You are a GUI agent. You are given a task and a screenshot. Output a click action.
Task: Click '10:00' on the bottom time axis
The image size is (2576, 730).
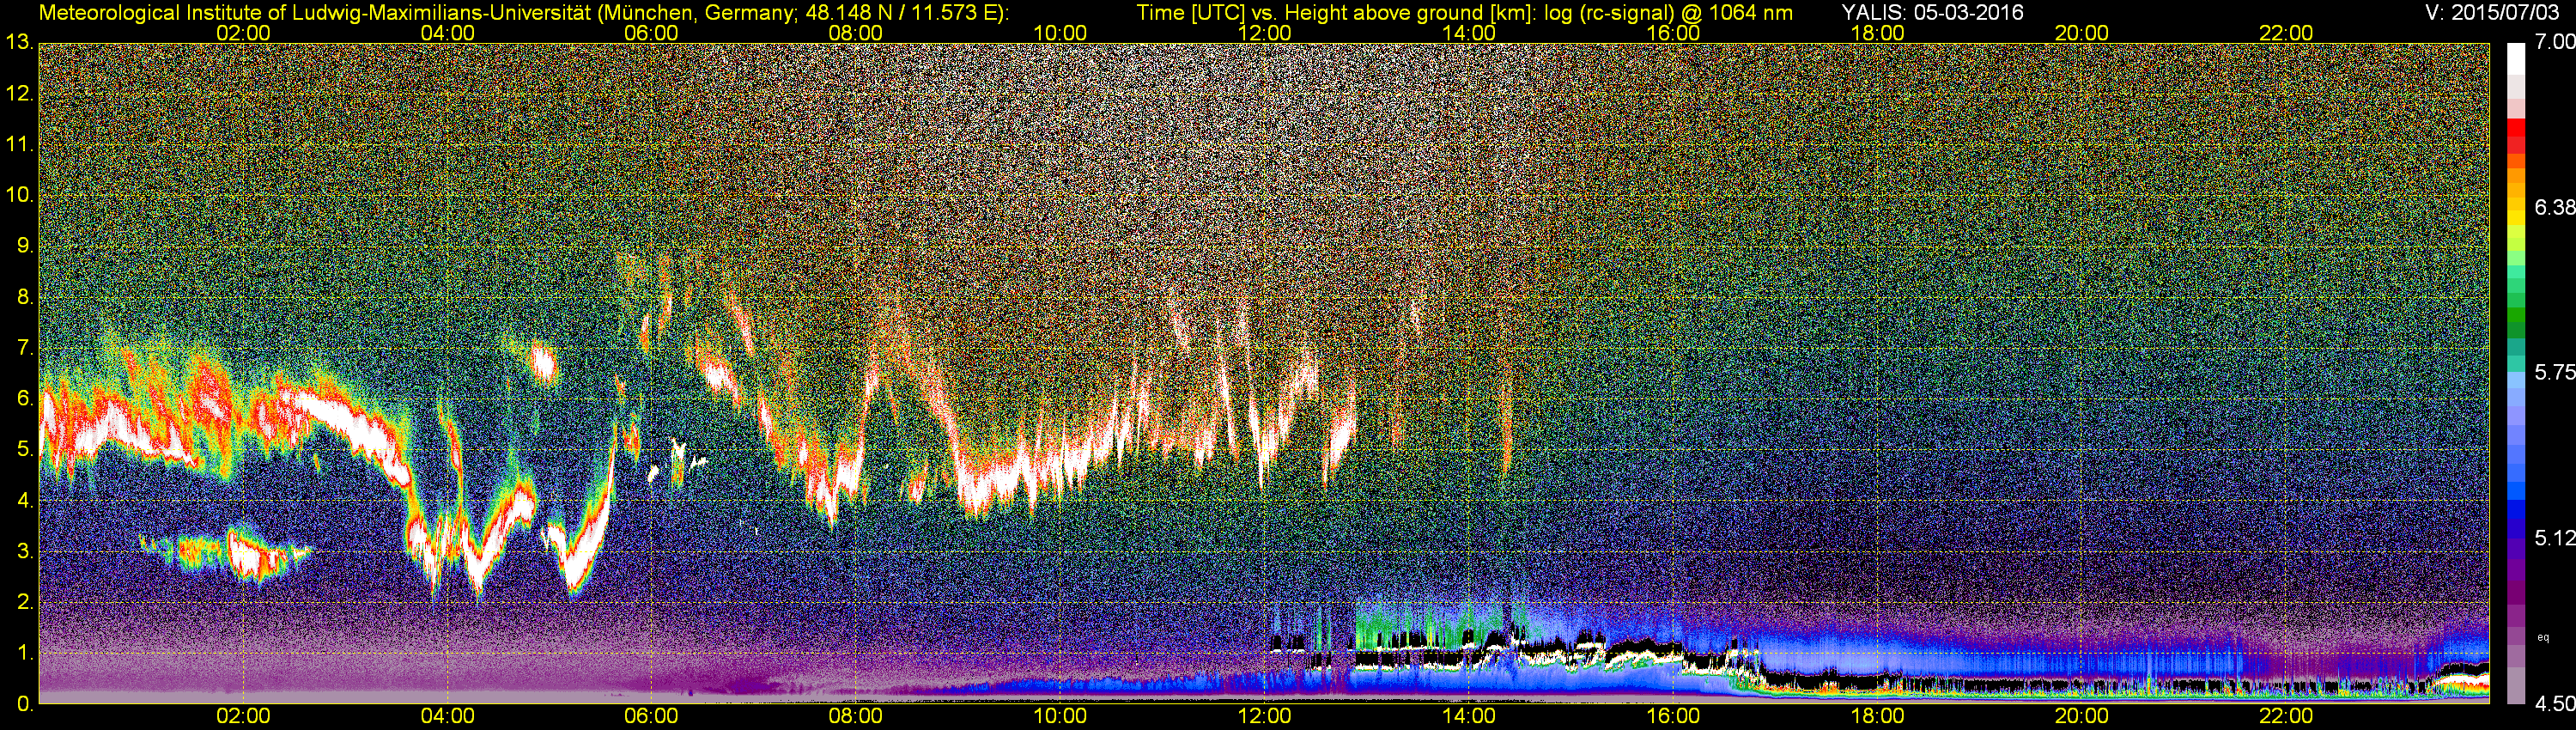click(1060, 717)
